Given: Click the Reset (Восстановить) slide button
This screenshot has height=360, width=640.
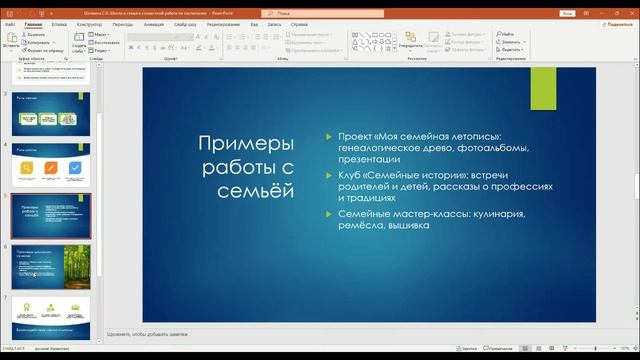Looking at the screenshot, I should point(104,42).
